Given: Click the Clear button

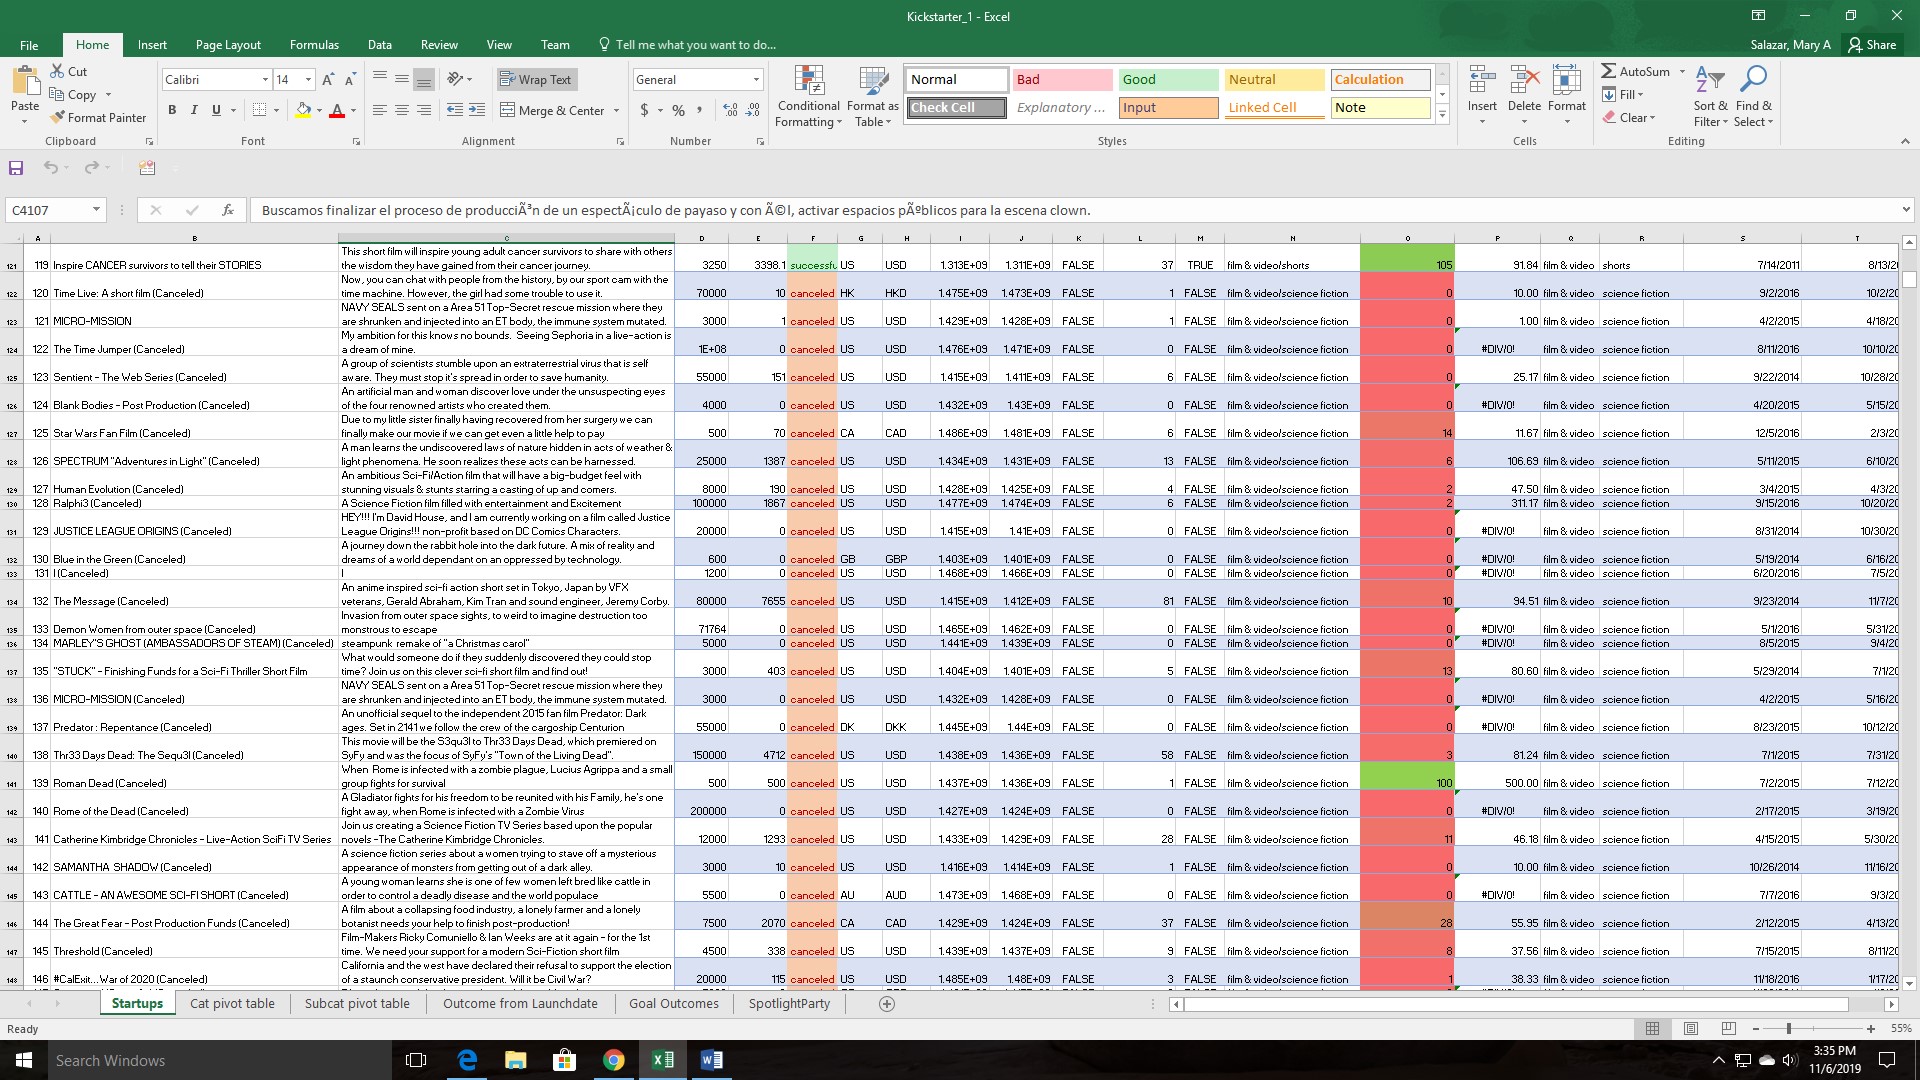Looking at the screenshot, I should click(1629, 117).
